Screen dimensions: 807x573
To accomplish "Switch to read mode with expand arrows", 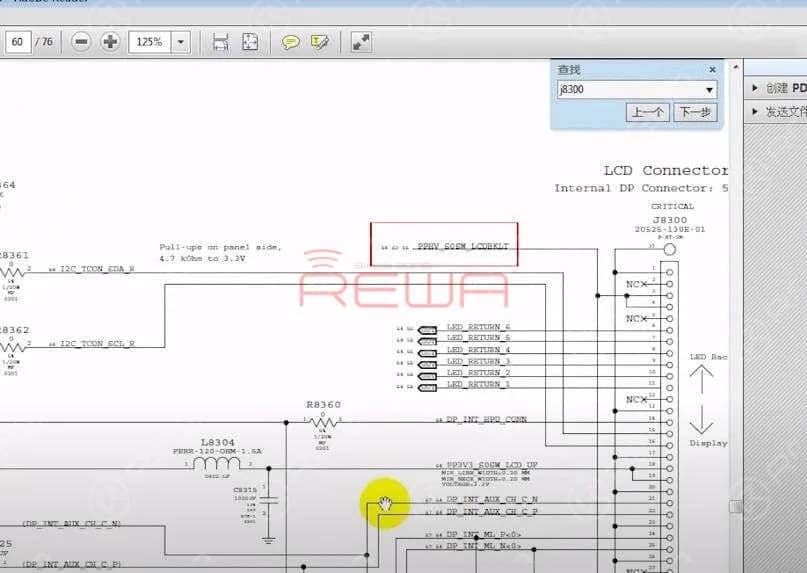I will [x=361, y=42].
